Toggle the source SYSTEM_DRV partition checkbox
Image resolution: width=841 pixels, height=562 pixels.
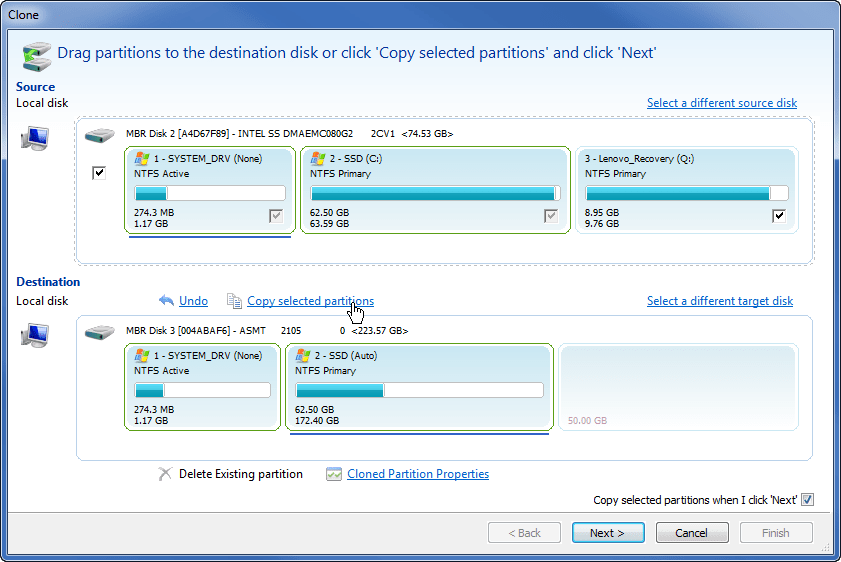click(x=276, y=216)
